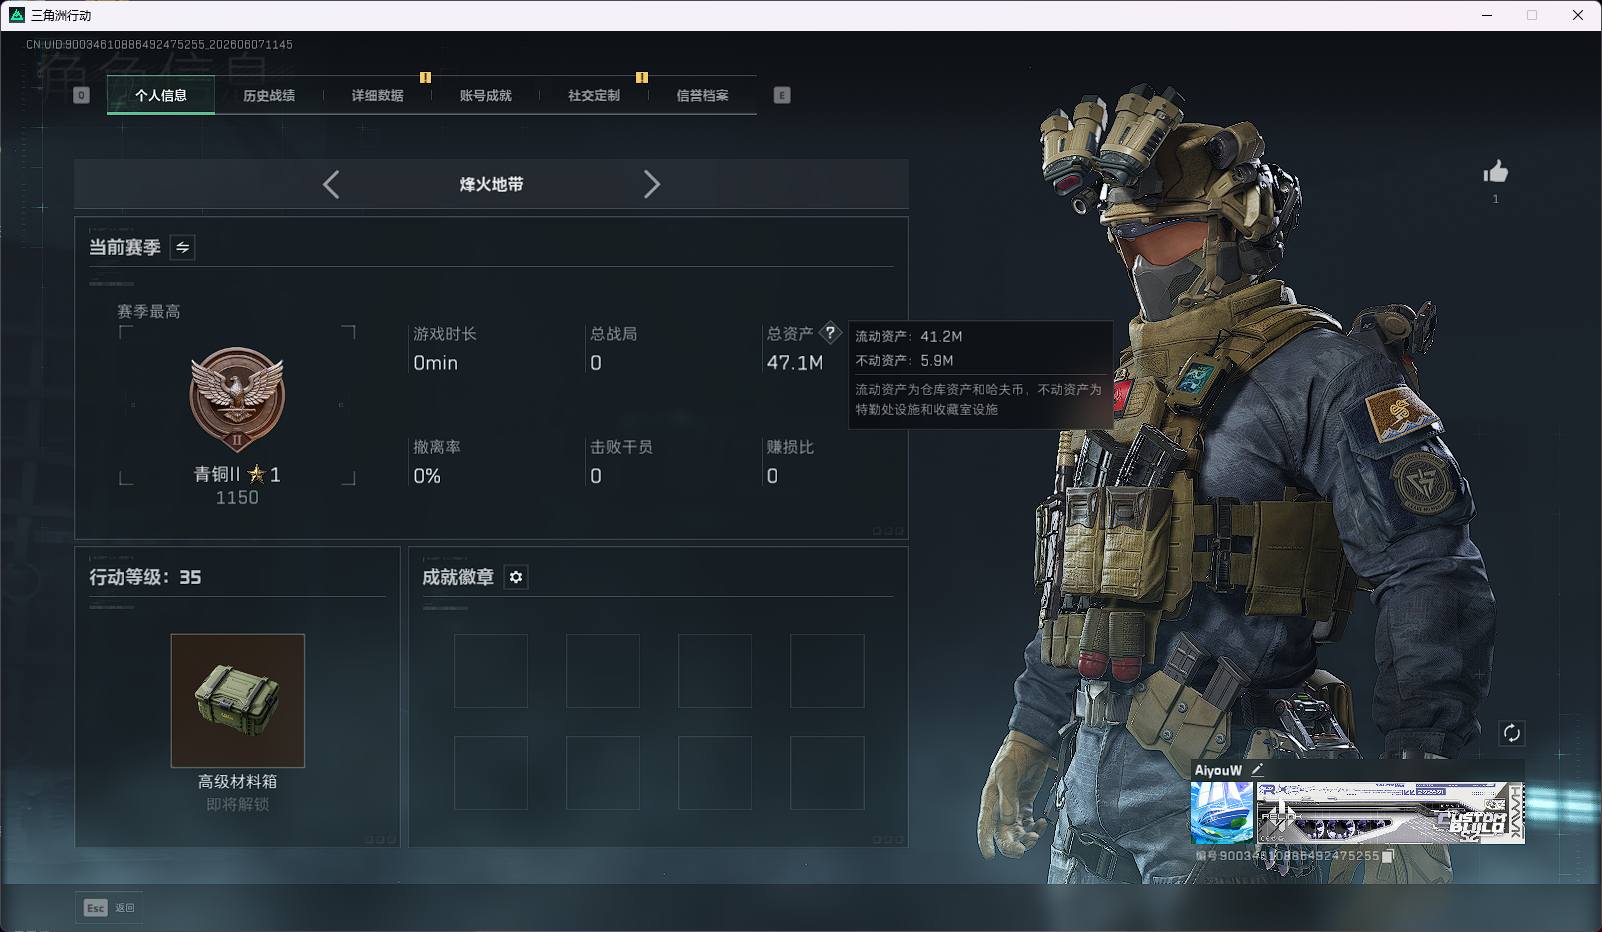Switch to the 历史战绩 tab
1602x932 pixels.
[x=269, y=95]
